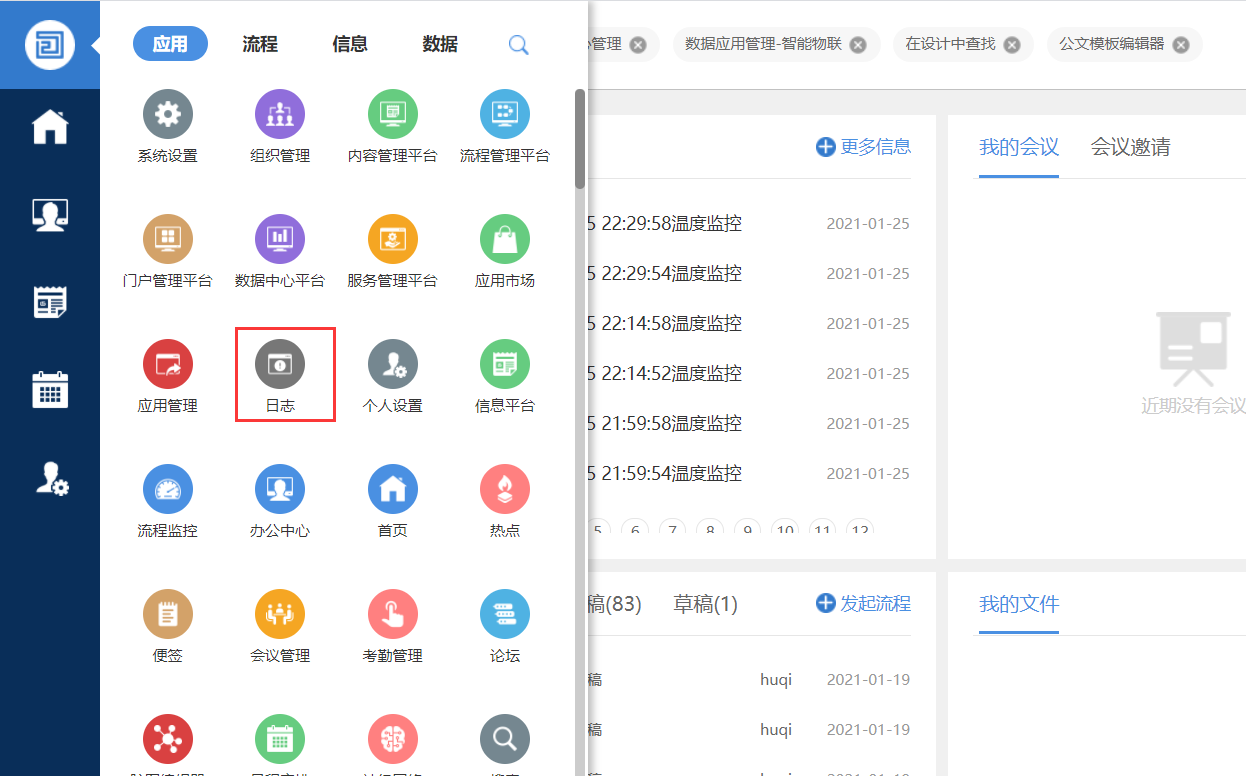Click the search magnifier in app menu
Viewport: 1246px width, 776px height.
[518, 45]
